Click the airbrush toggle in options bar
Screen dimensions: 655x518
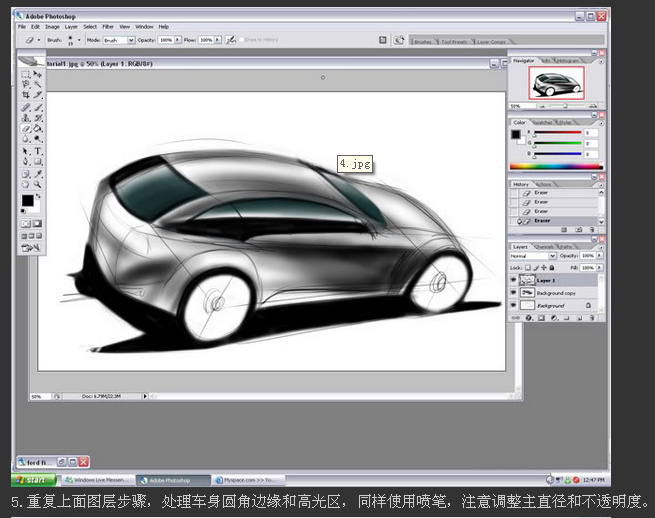[231, 40]
